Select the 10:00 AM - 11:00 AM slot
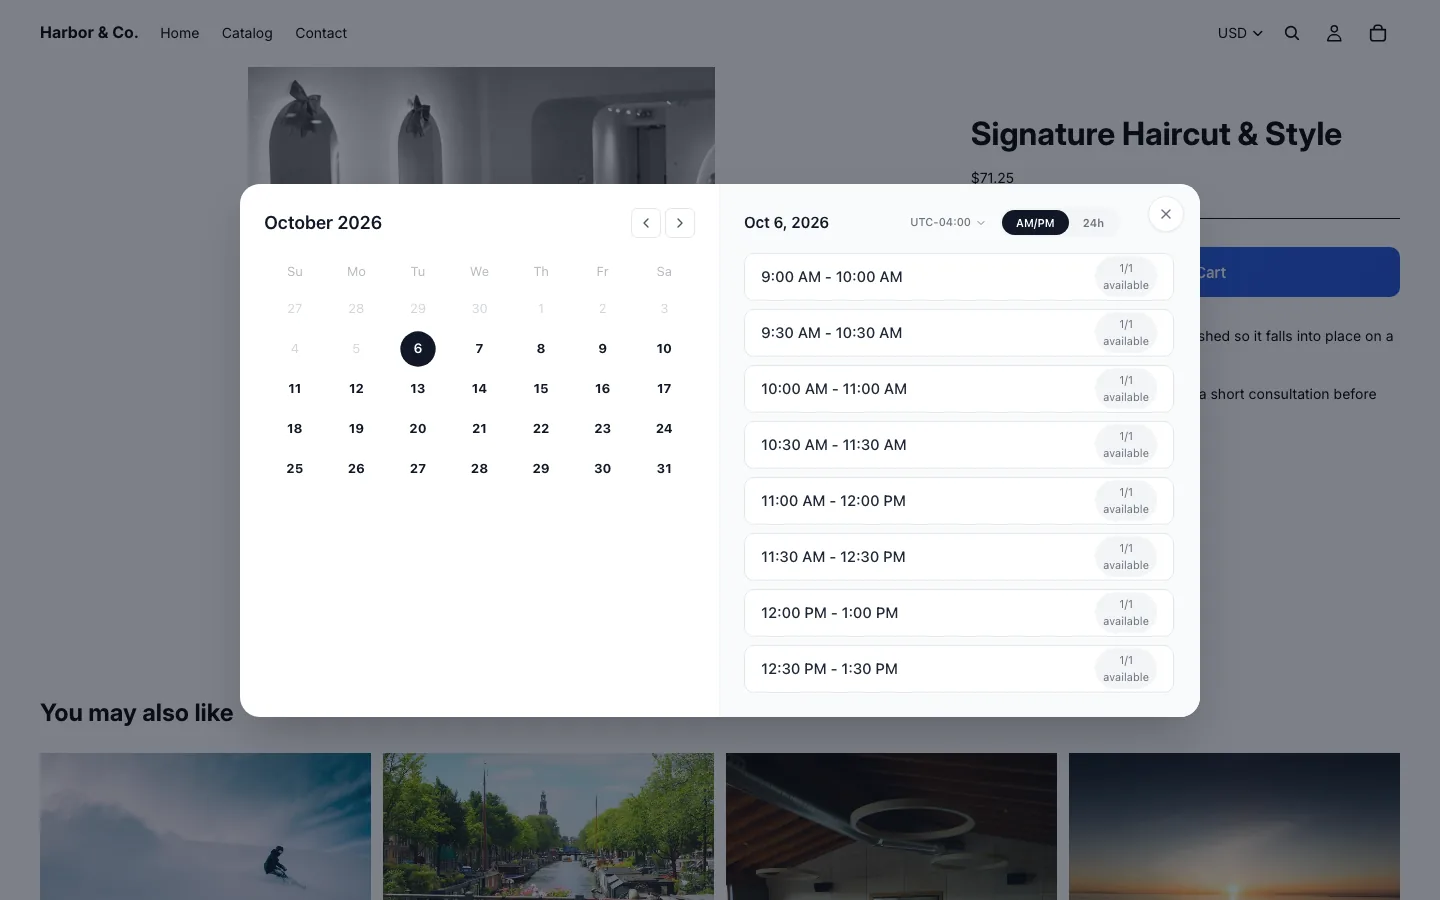The height and width of the screenshot is (900, 1440). click(x=959, y=389)
